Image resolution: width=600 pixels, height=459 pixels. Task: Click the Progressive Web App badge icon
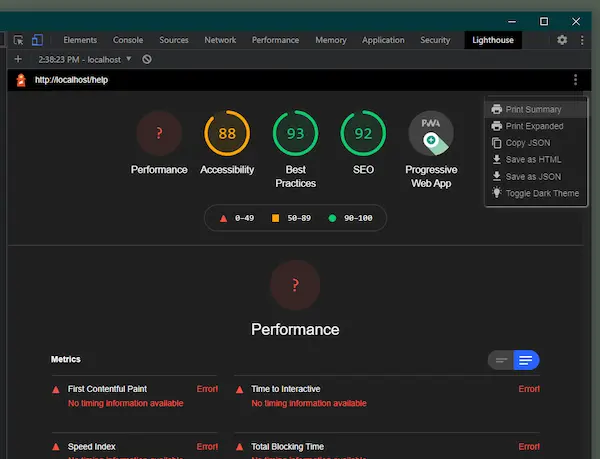431,134
